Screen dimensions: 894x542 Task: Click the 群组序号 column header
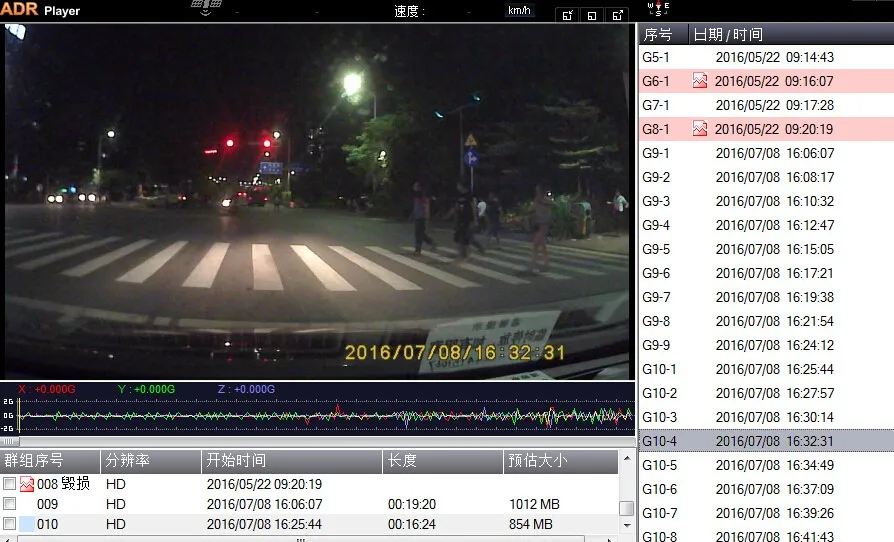50,461
